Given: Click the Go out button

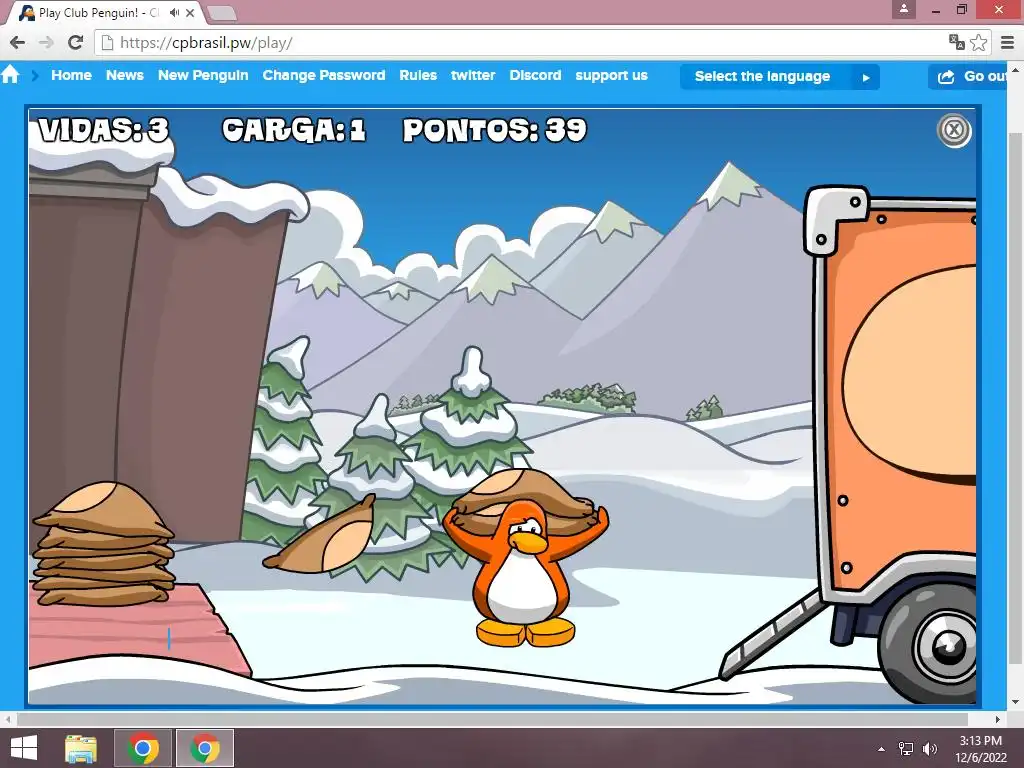Looking at the screenshot, I should pyautogui.click(x=968, y=76).
